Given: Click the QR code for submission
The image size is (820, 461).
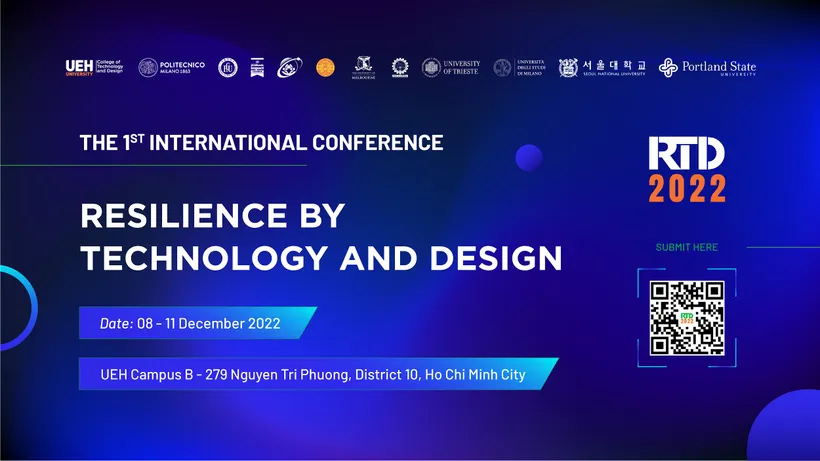Looking at the screenshot, I should point(687,318).
